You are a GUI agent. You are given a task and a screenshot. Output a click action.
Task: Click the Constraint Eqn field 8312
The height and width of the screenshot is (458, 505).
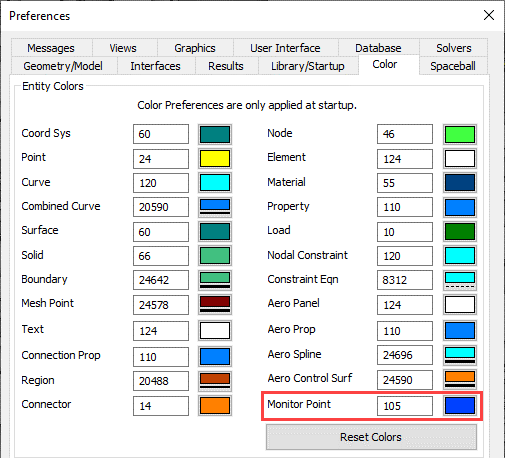click(405, 280)
